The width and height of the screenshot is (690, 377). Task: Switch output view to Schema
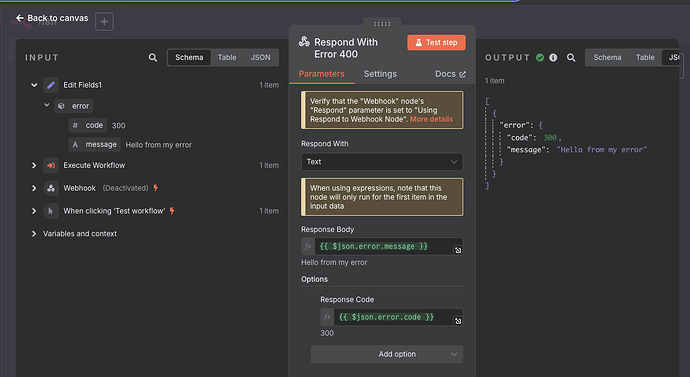[x=607, y=58]
